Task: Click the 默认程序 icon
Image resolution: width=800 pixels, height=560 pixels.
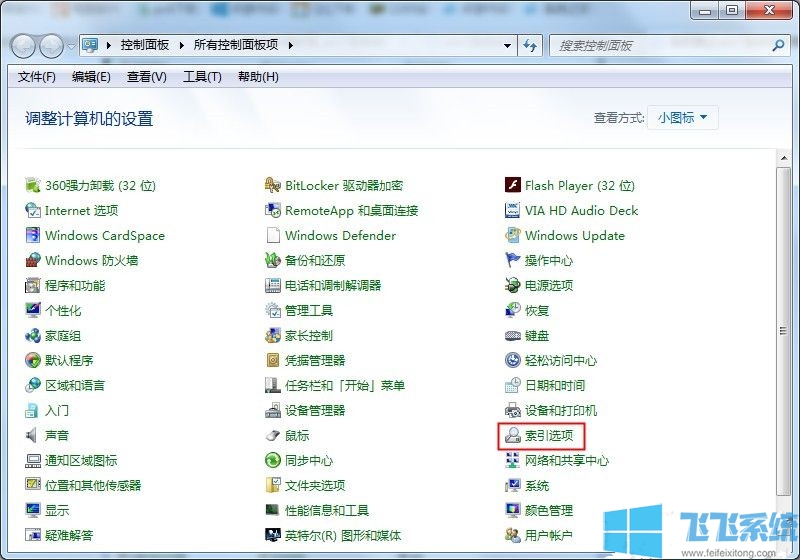Action: pyautogui.click(x=33, y=360)
